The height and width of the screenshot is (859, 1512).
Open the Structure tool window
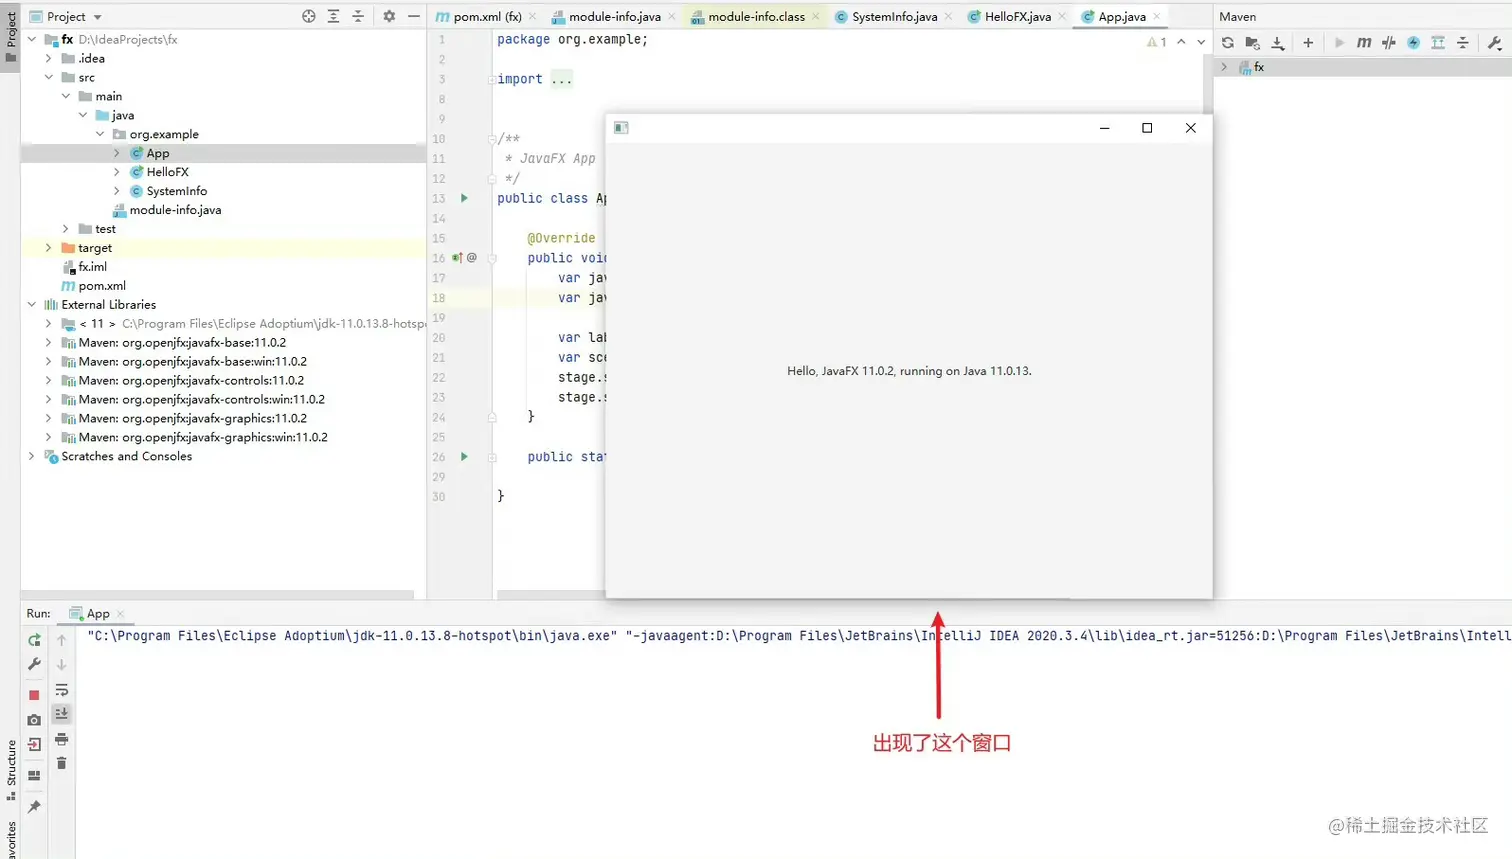pyautogui.click(x=11, y=770)
